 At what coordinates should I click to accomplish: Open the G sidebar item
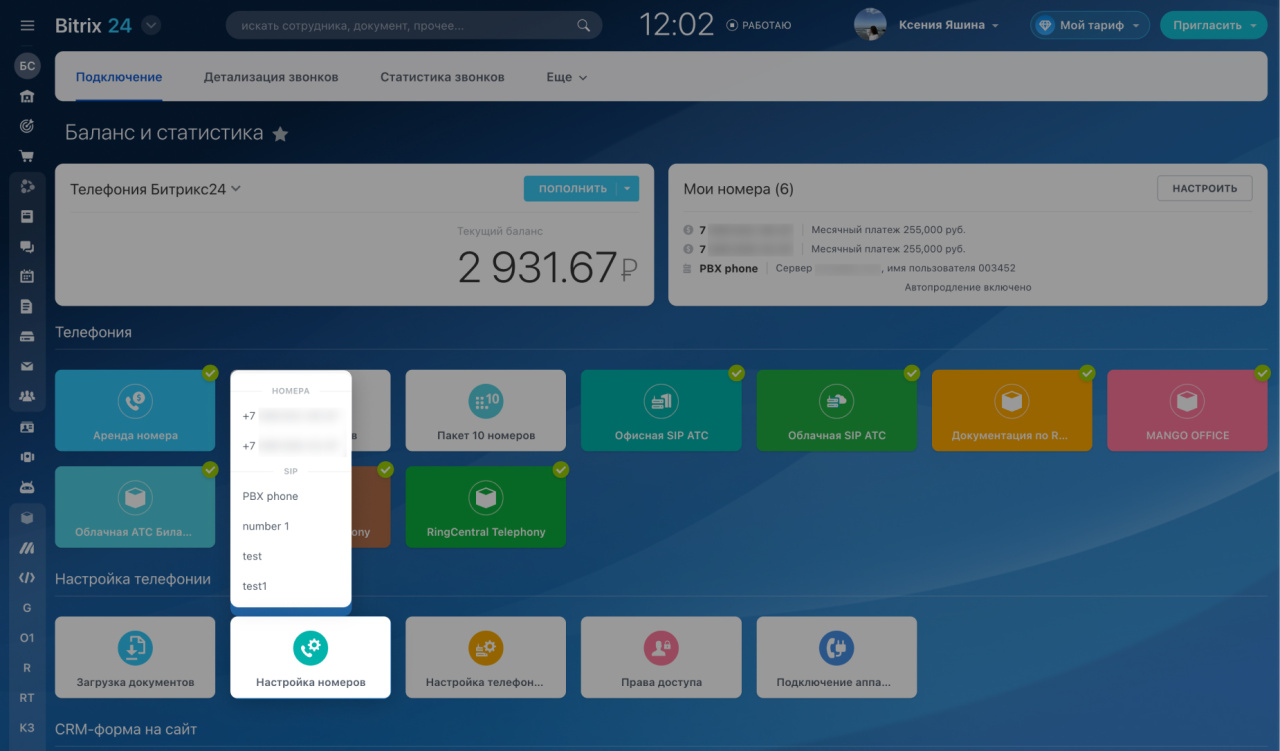27,607
